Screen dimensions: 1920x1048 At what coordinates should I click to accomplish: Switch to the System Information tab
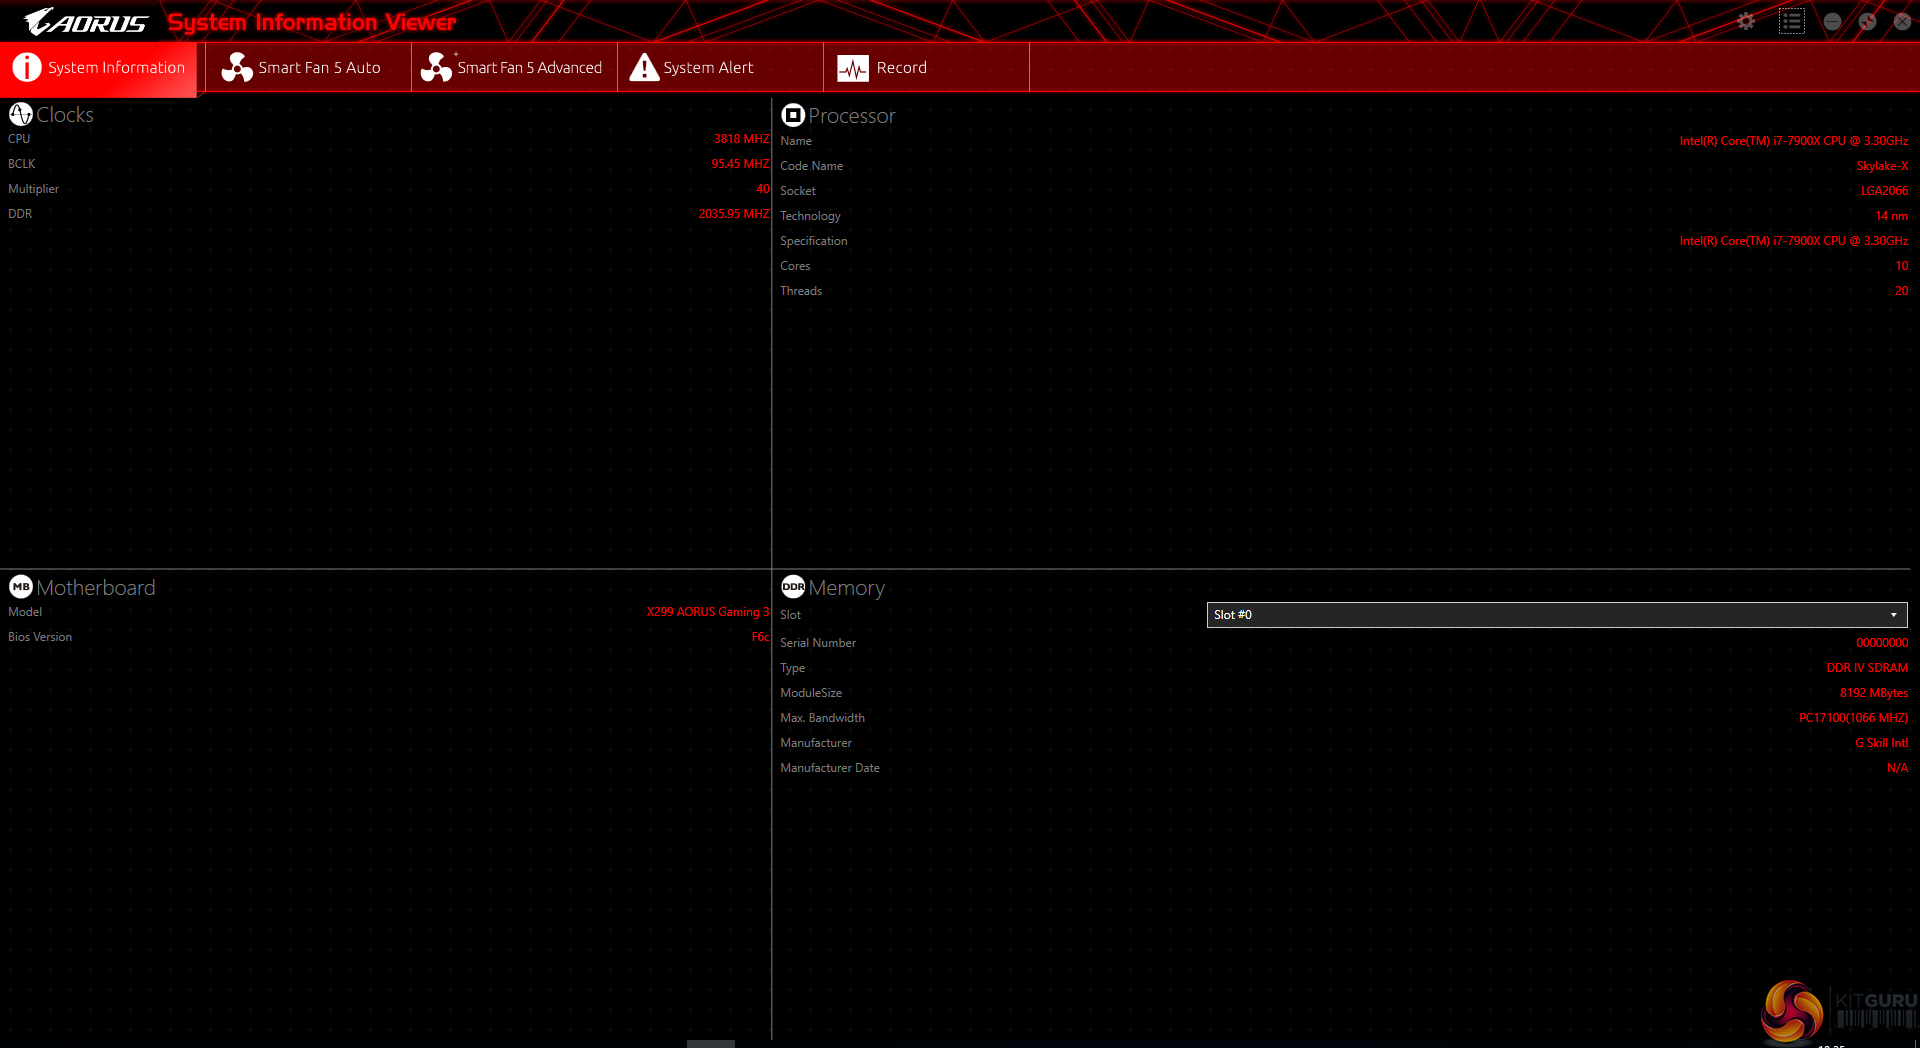click(99, 68)
